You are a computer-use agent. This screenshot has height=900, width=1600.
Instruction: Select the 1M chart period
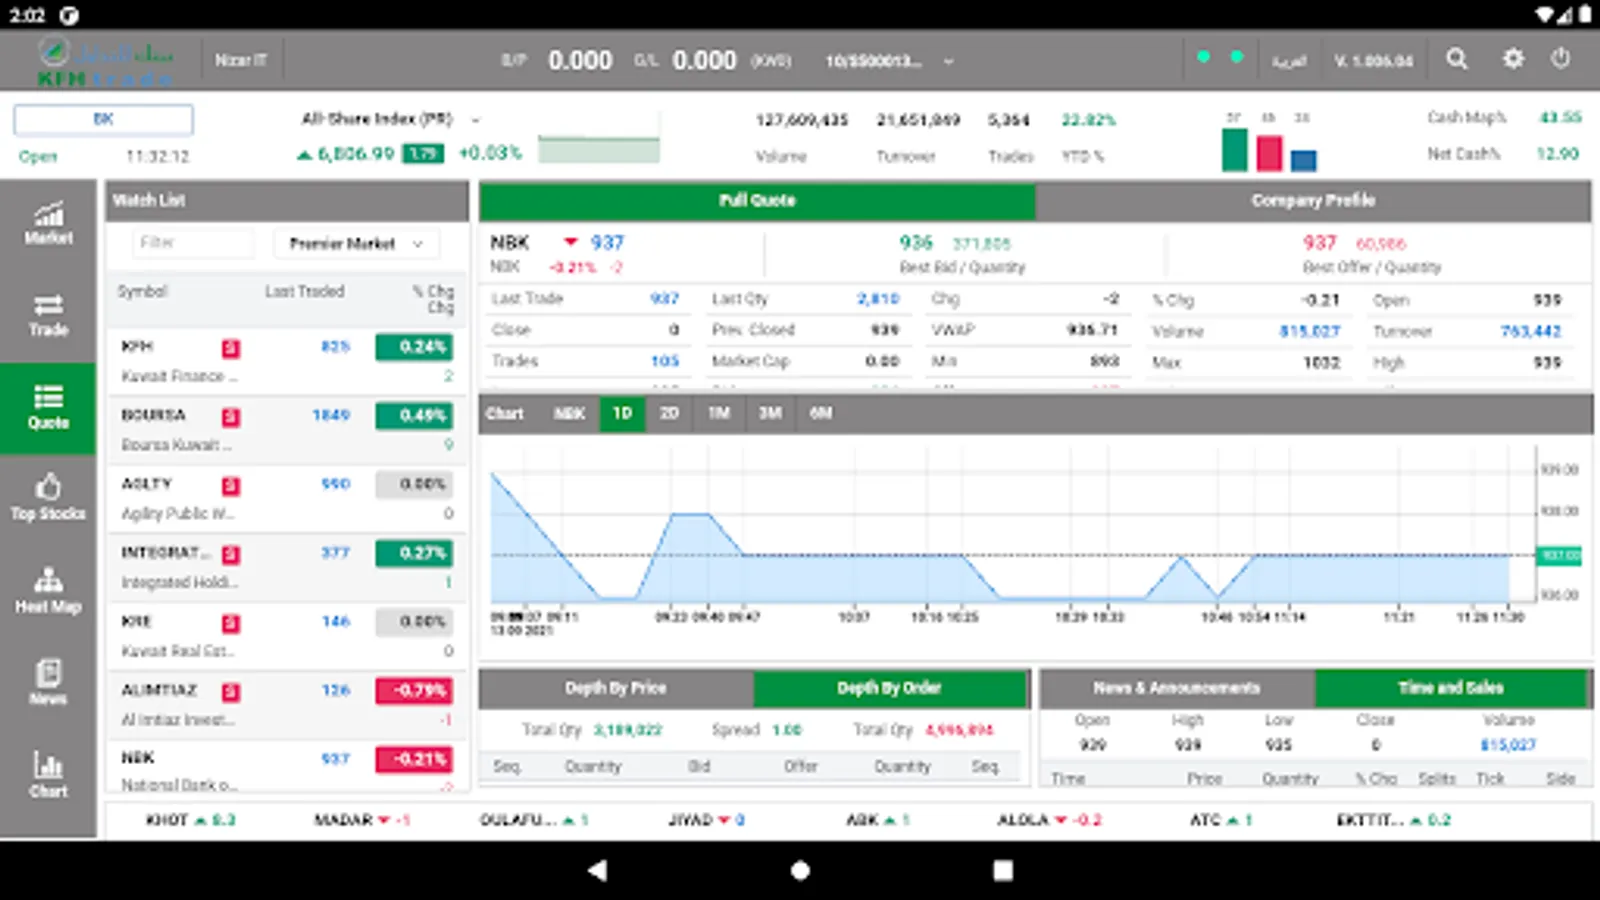719,413
